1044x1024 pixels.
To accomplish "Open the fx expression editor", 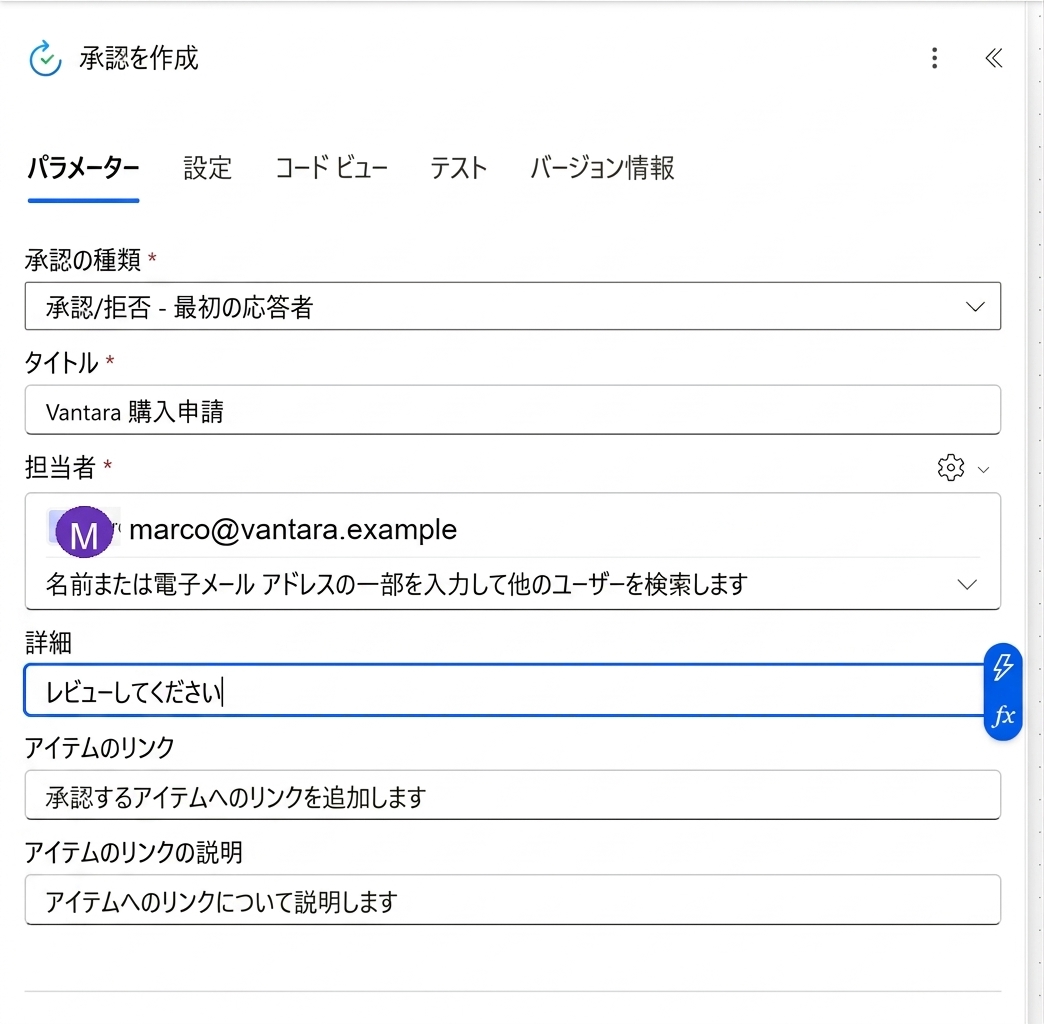I will 1003,716.
